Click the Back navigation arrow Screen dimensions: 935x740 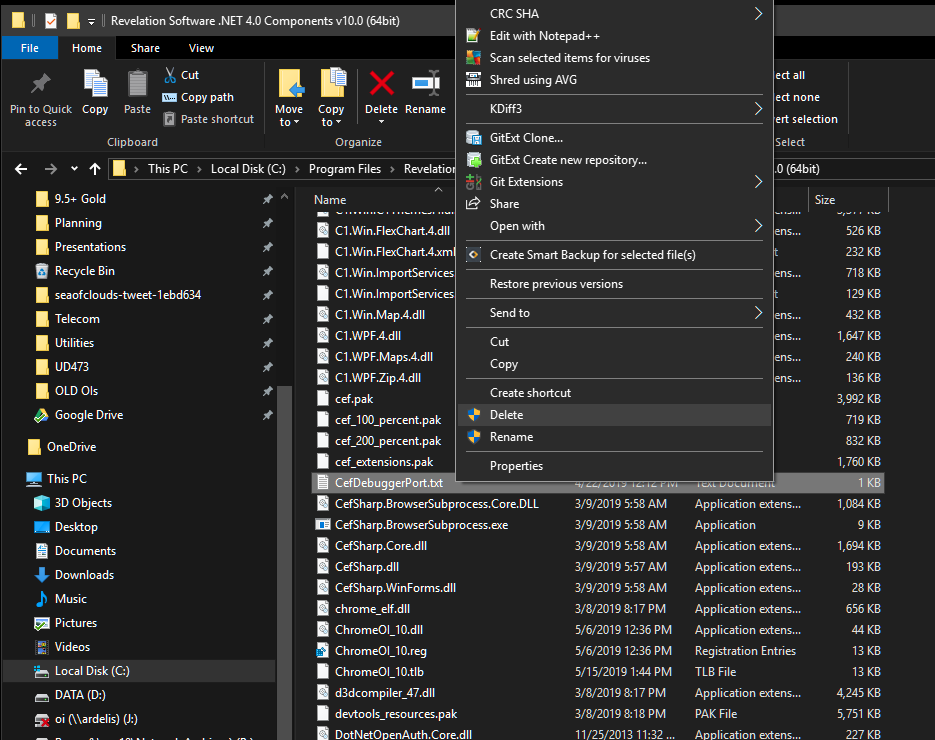[x=21, y=169]
